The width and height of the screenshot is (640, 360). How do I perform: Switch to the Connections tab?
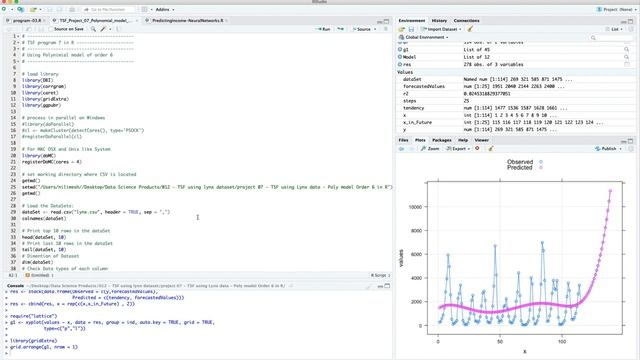coord(467,20)
